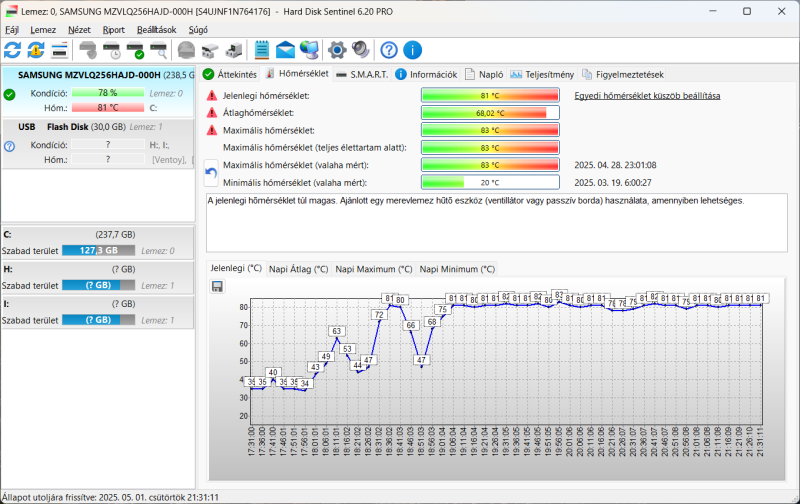The height and width of the screenshot is (504, 800).
Task: Click the date 2025. 03. 19. 6:00:27
Action: coord(613,182)
